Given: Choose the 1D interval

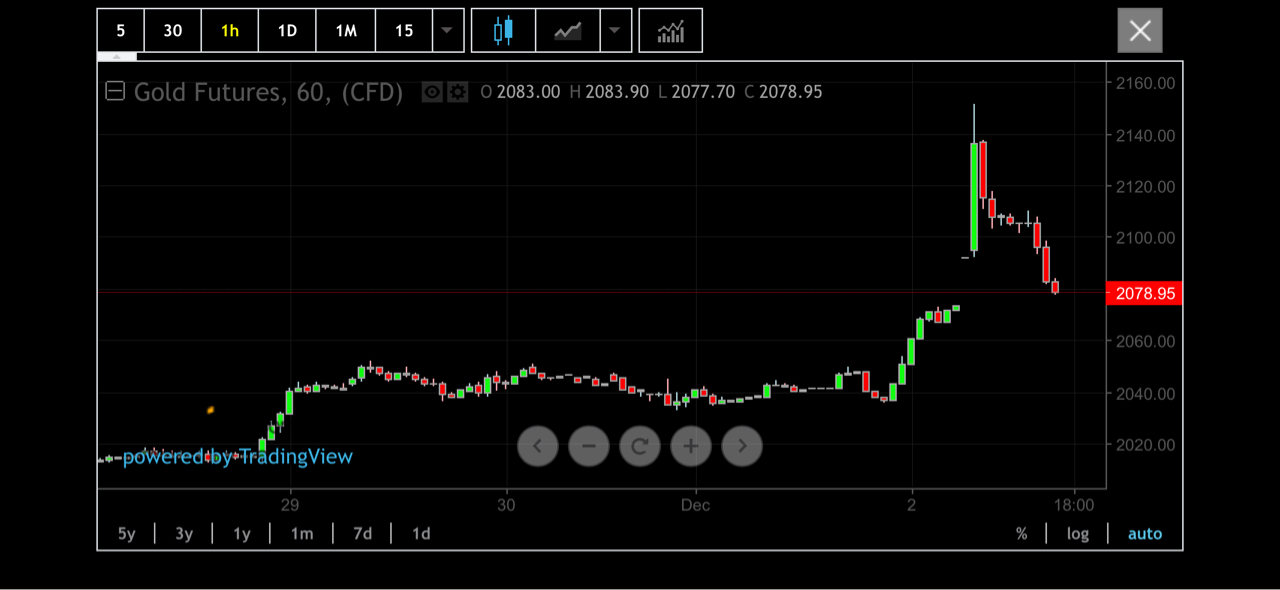Looking at the screenshot, I should click(287, 30).
